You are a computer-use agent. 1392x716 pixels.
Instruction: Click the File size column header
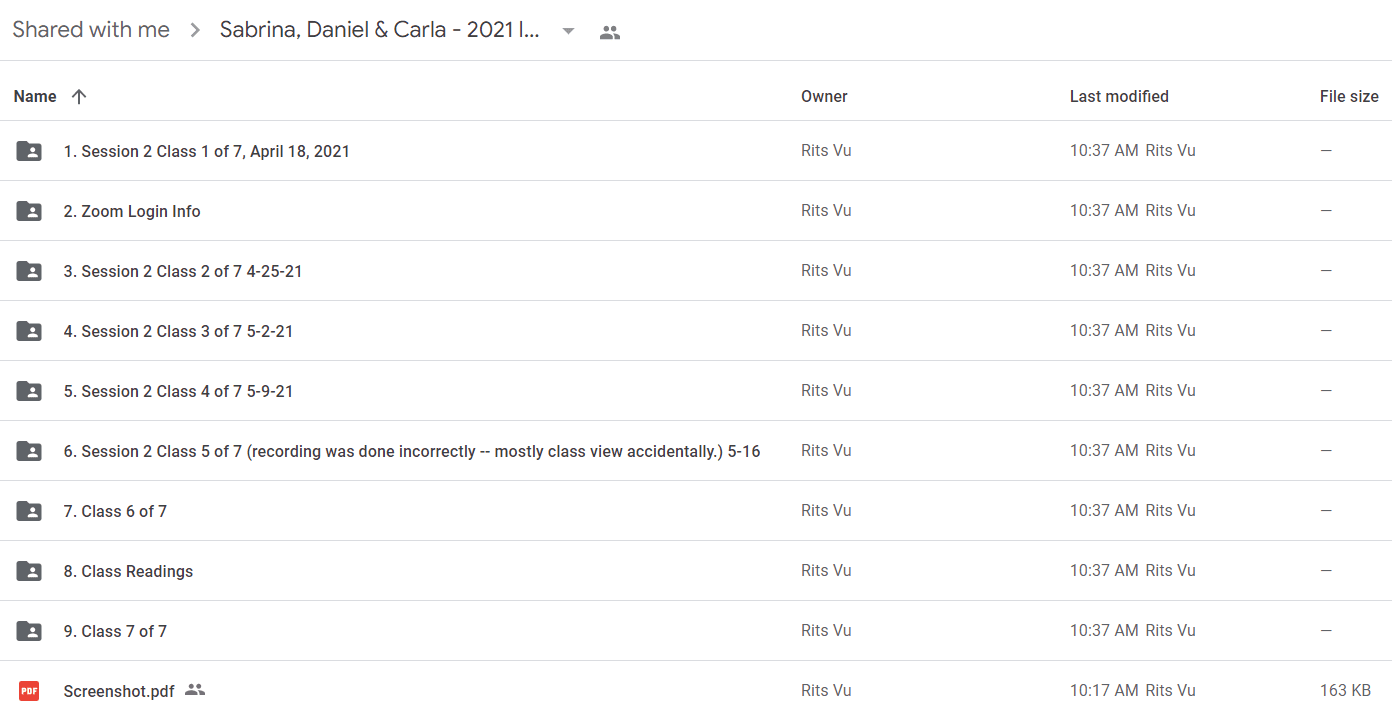[1349, 96]
